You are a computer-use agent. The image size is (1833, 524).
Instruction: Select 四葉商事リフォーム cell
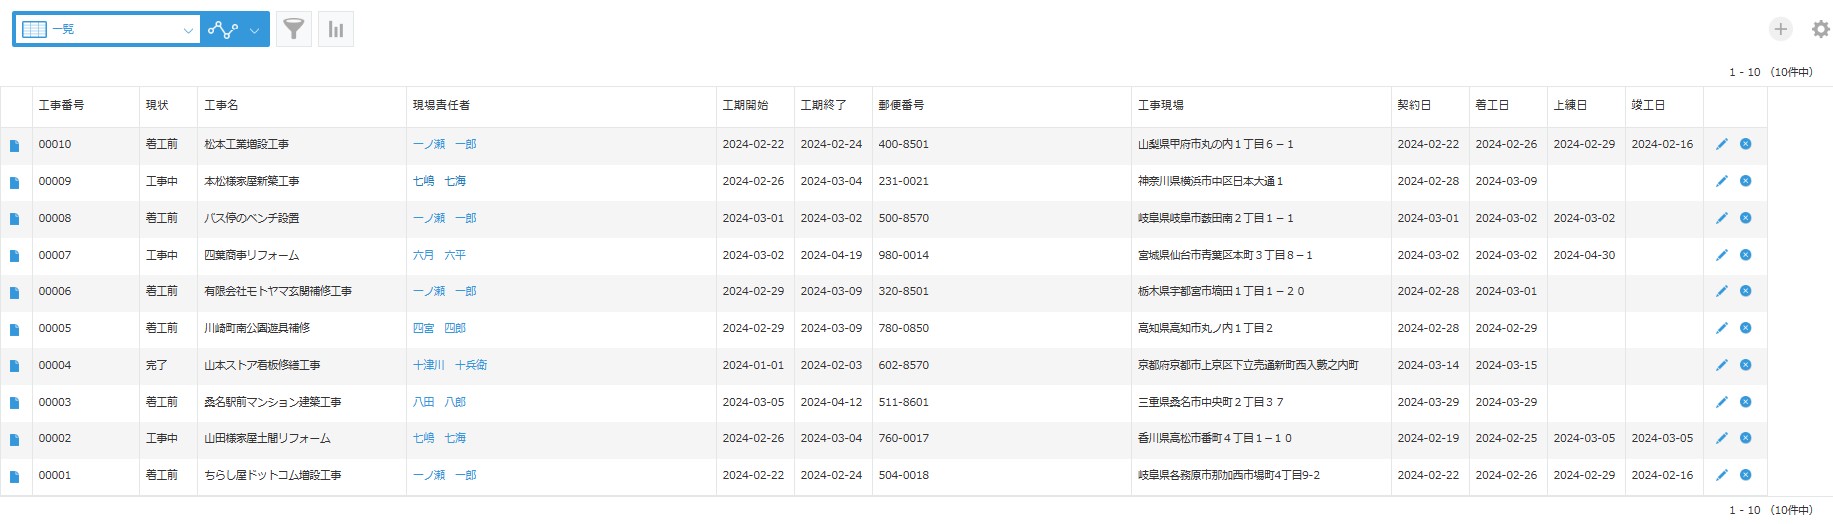click(x=302, y=255)
